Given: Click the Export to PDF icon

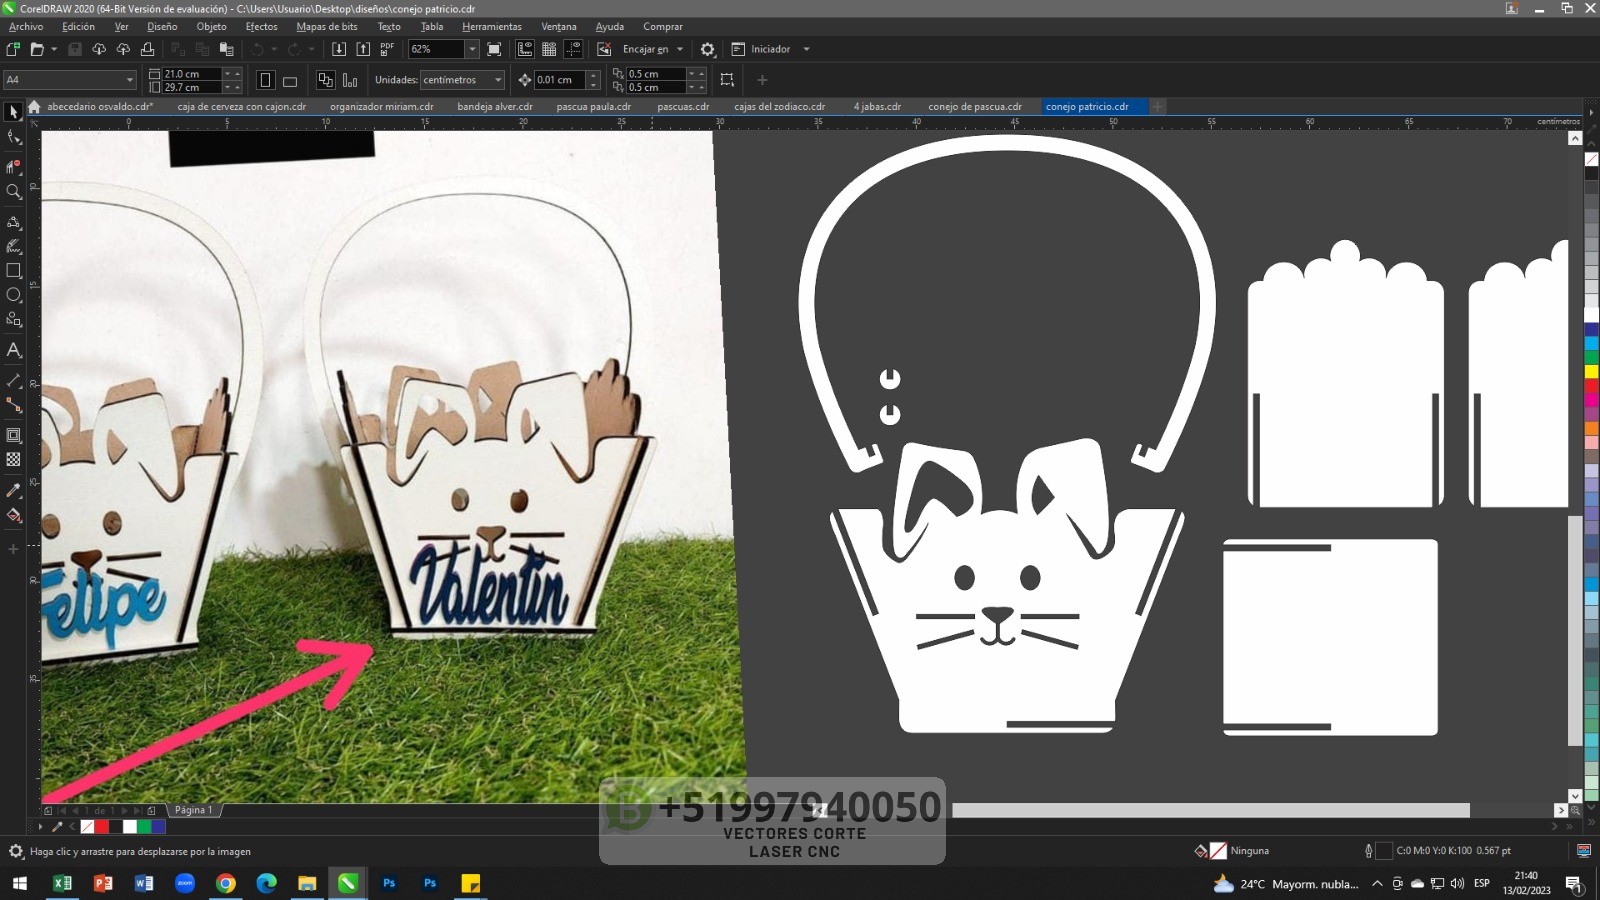Looking at the screenshot, I should (x=387, y=49).
